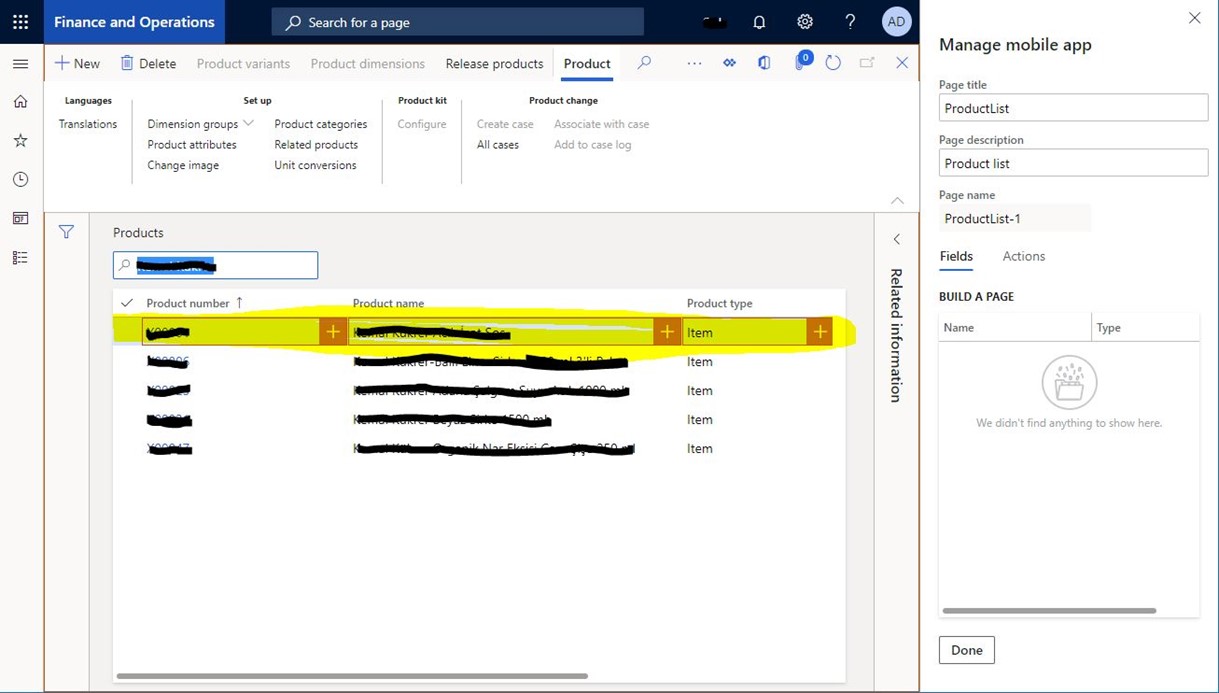The width and height of the screenshot is (1219, 693).
Task: Collapse the ribbon action pane chevron
Action: click(x=897, y=200)
